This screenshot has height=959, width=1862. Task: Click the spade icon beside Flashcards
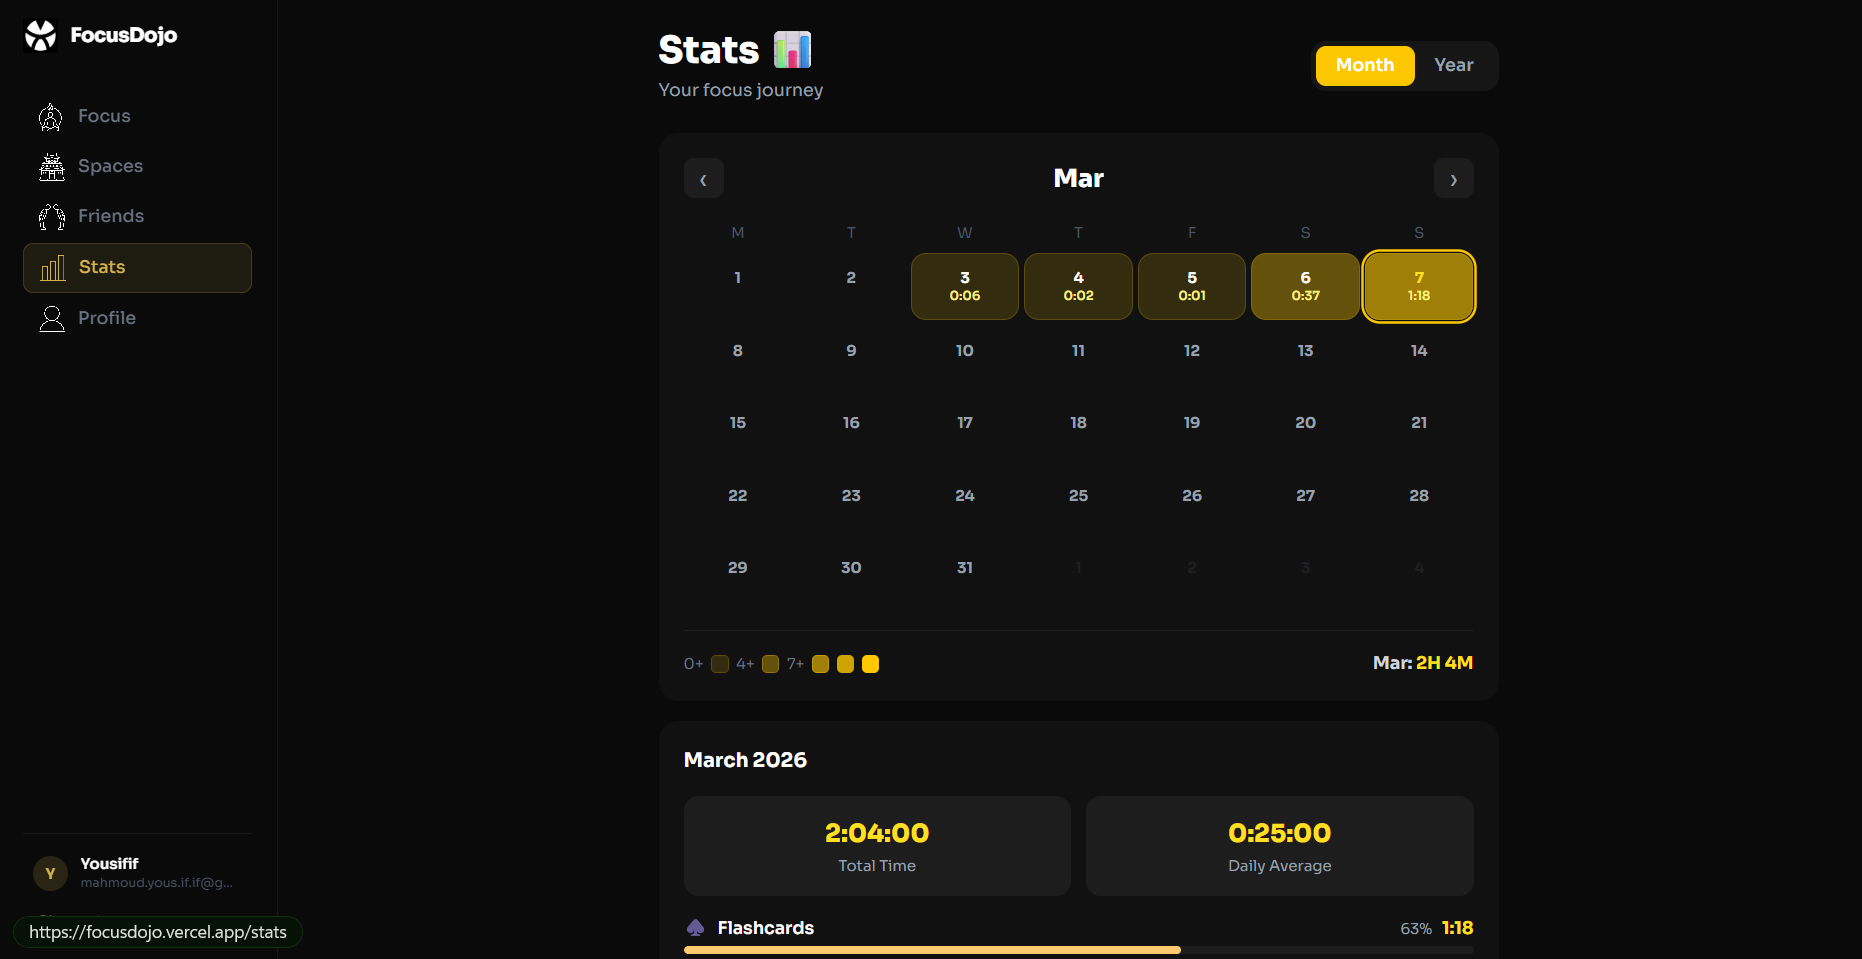[x=696, y=927]
